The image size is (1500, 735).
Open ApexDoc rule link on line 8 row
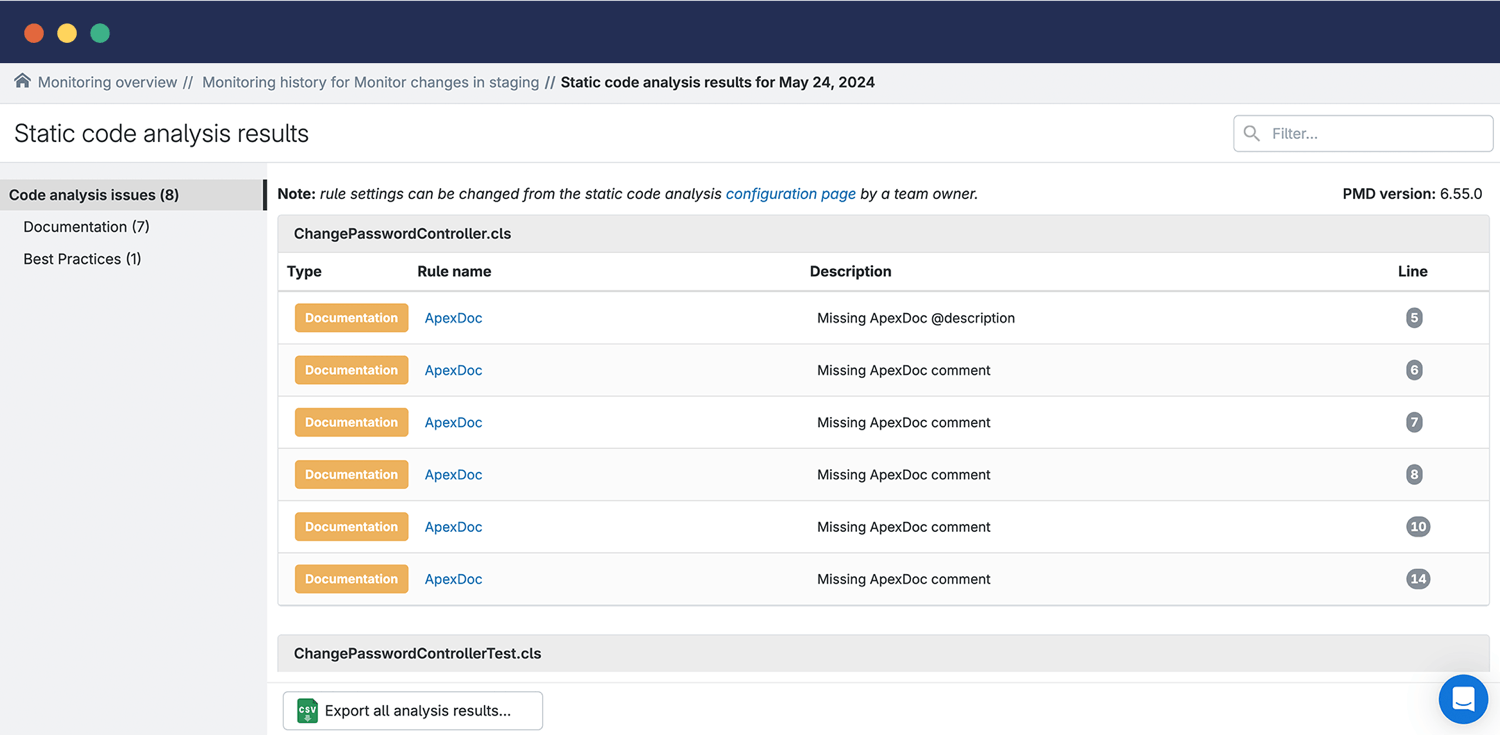(x=453, y=475)
